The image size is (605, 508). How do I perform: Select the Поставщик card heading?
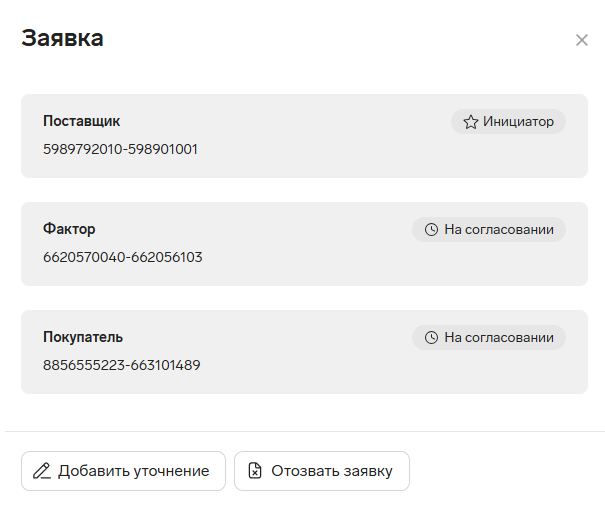(81, 121)
